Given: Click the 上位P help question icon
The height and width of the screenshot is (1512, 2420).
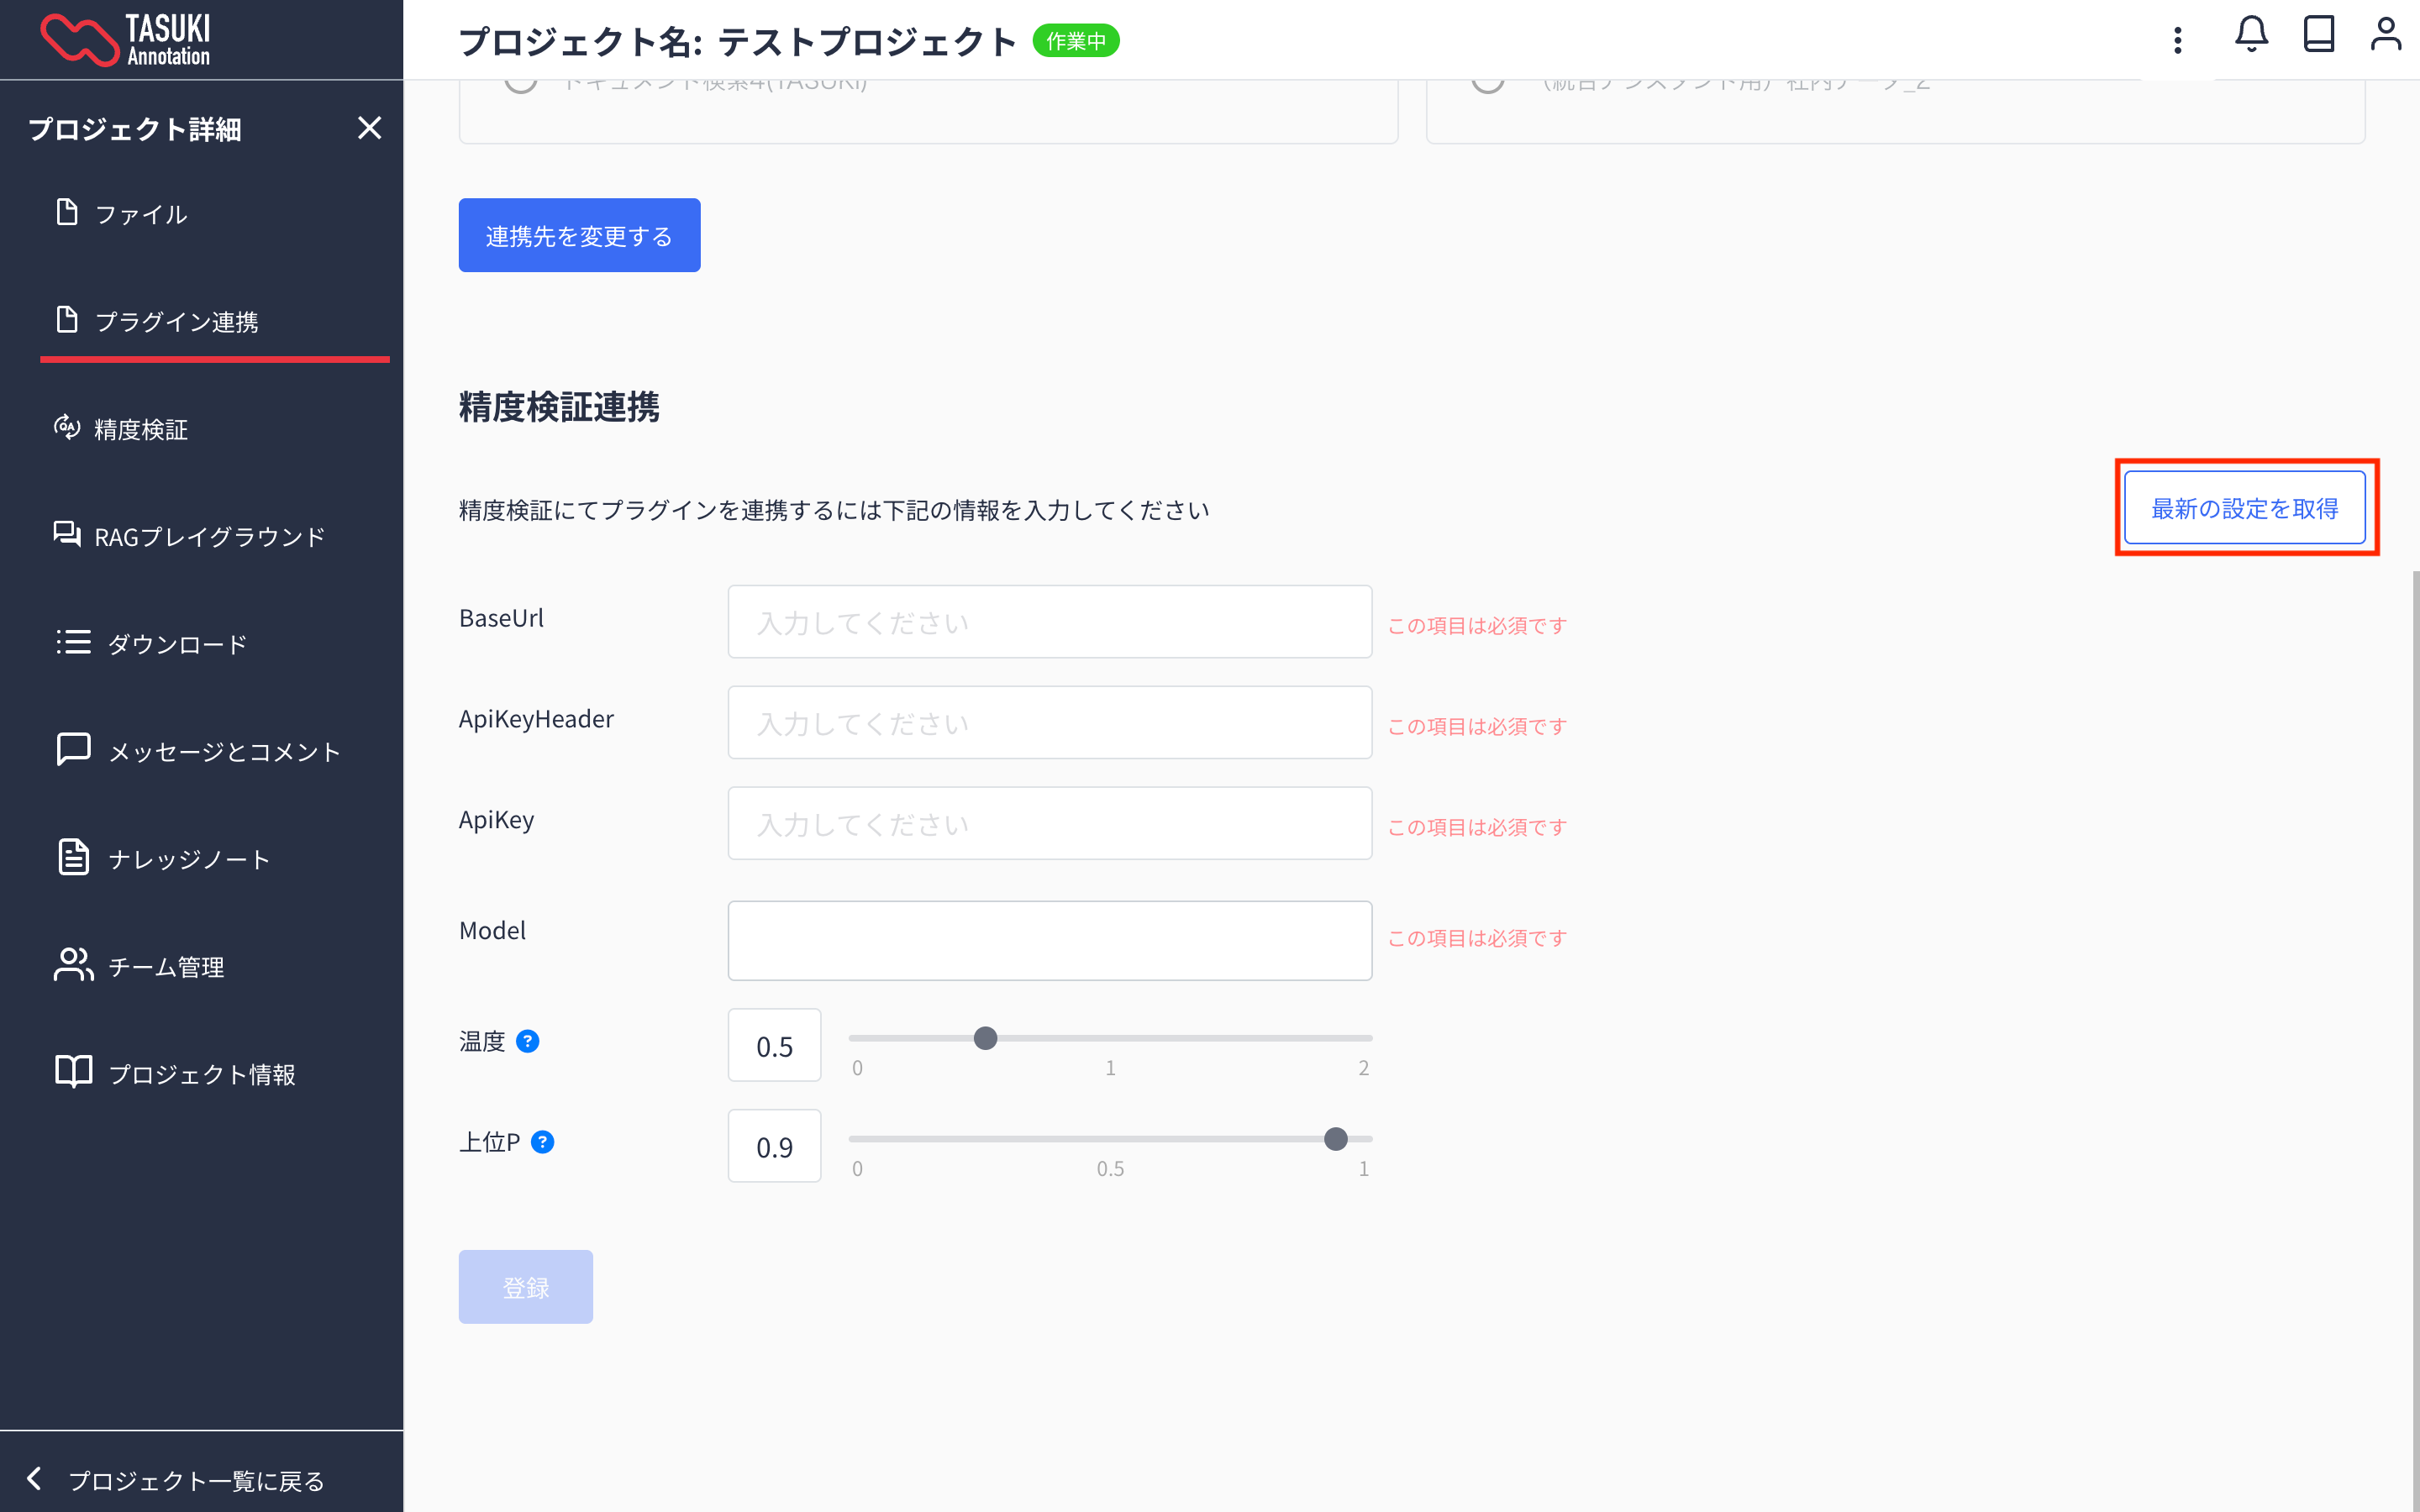Looking at the screenshot, I should pyautogui.click(x=542, y=1142).
